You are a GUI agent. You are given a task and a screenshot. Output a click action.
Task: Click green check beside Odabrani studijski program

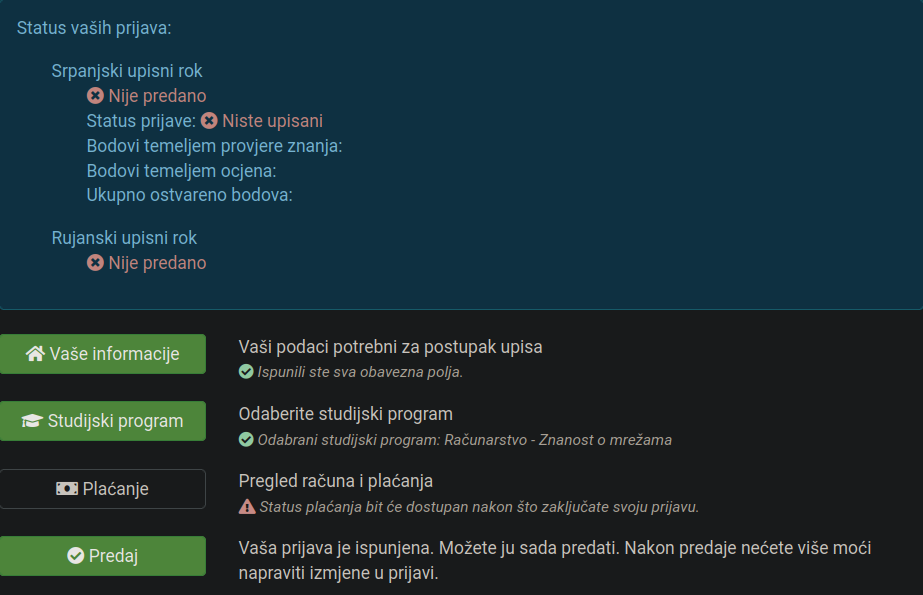[x=246, y=440]
